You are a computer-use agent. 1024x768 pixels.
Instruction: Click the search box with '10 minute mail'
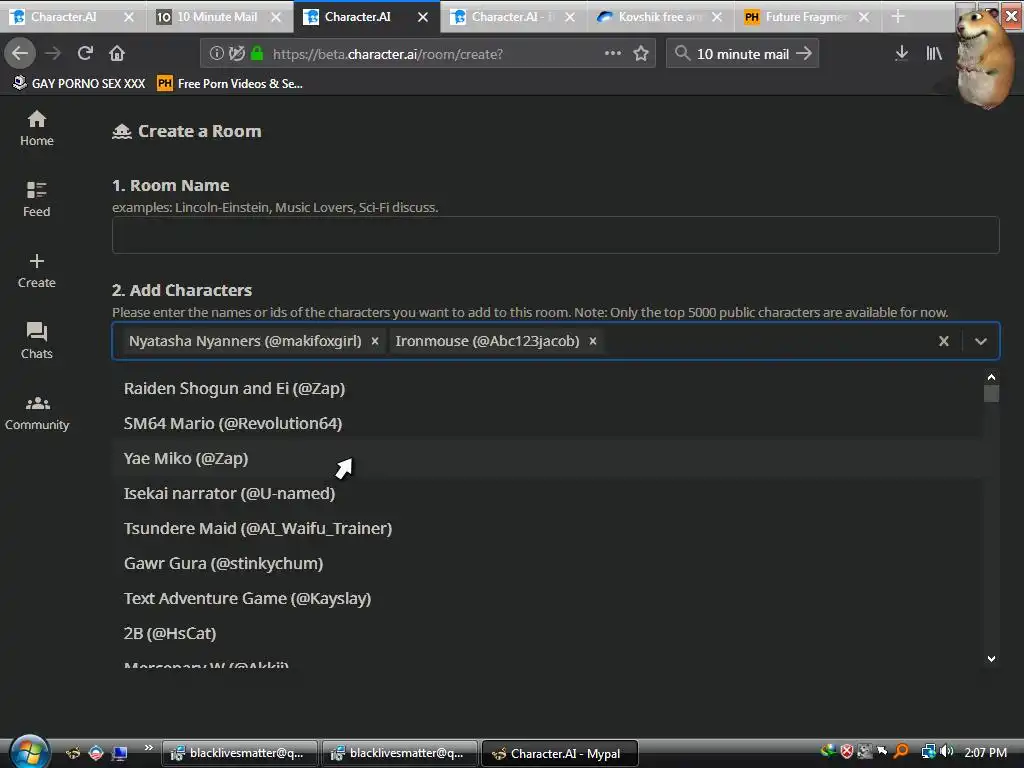click(743, 54)
